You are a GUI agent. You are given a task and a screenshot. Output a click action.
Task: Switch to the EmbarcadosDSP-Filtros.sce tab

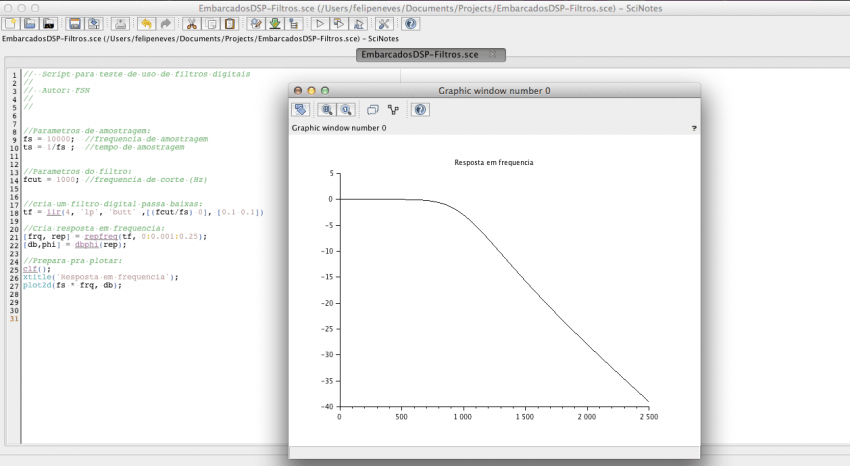[x=420, y=54]
